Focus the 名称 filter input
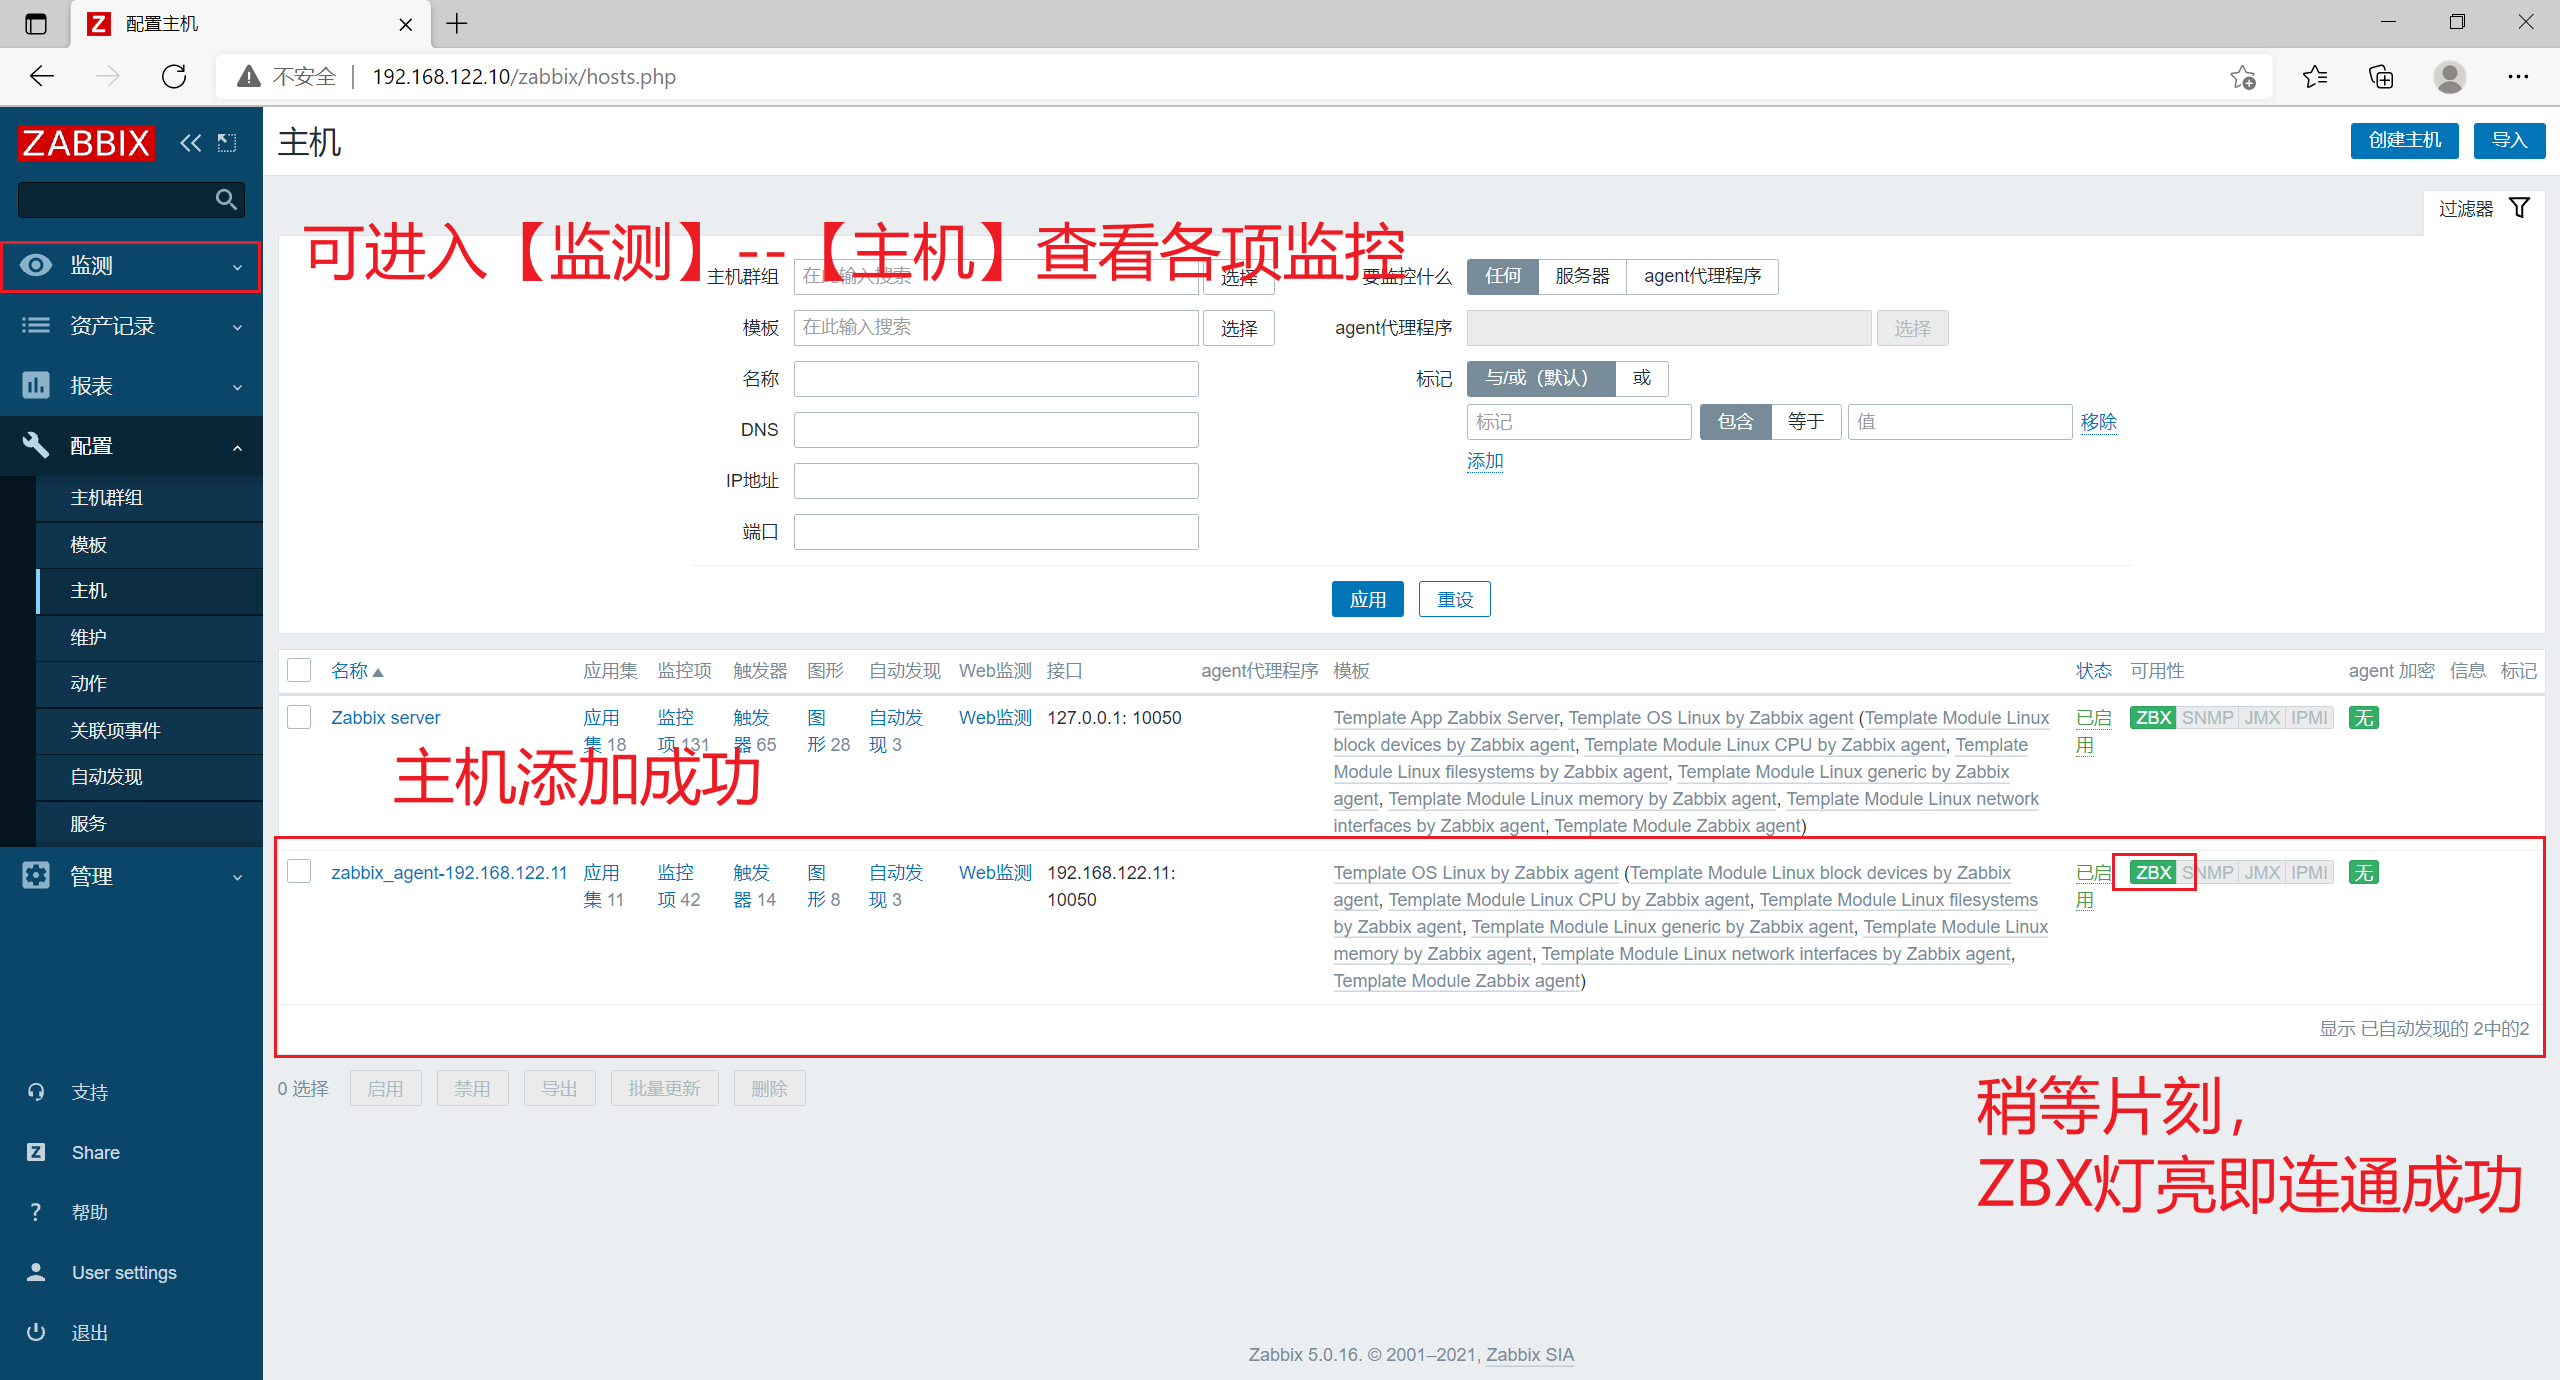2560x1380 pixels. [996, 379]
